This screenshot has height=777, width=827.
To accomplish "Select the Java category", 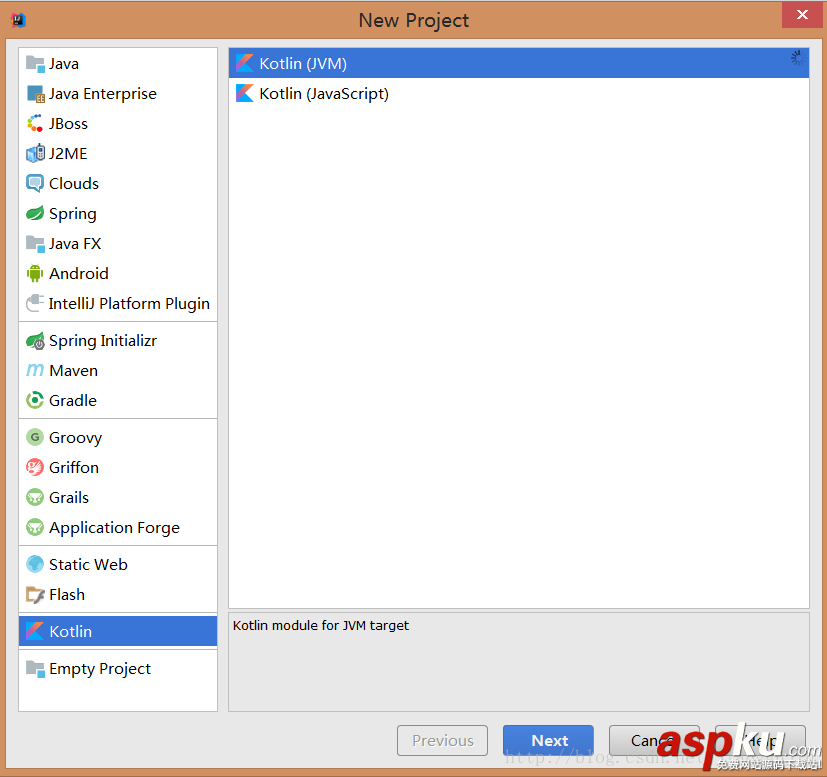I will pos(118,64).
